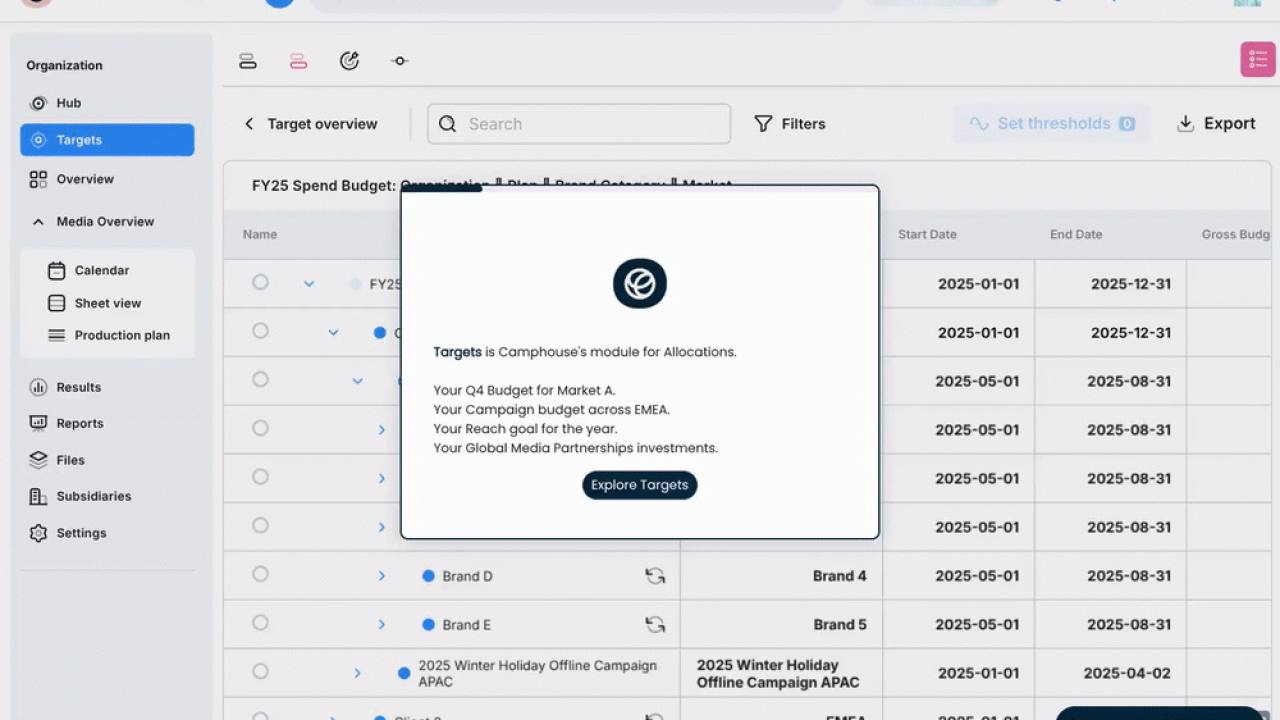Click the target-with-arrow toolbar icon
The width and height of the screenshot is (1280, 720).
click(349, 61)
